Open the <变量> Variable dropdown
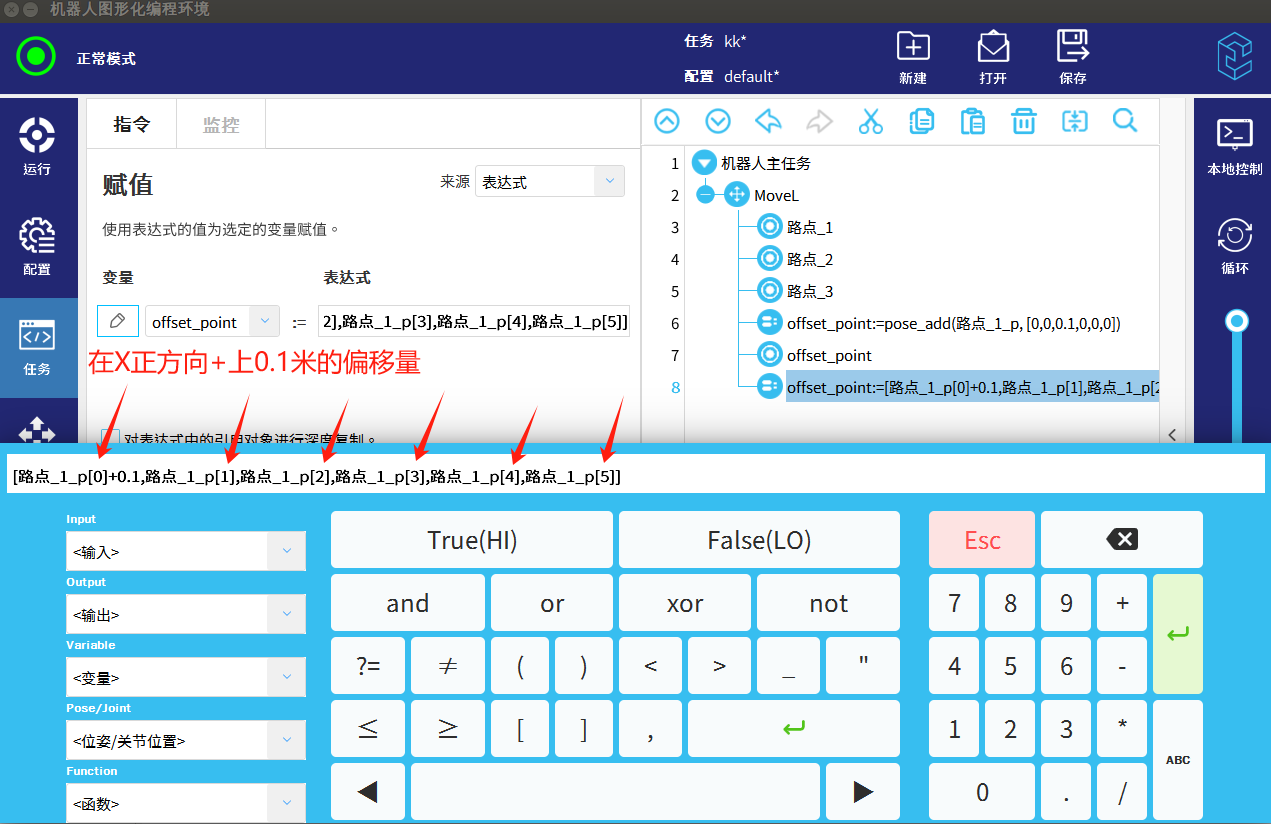 pos(186,677)
